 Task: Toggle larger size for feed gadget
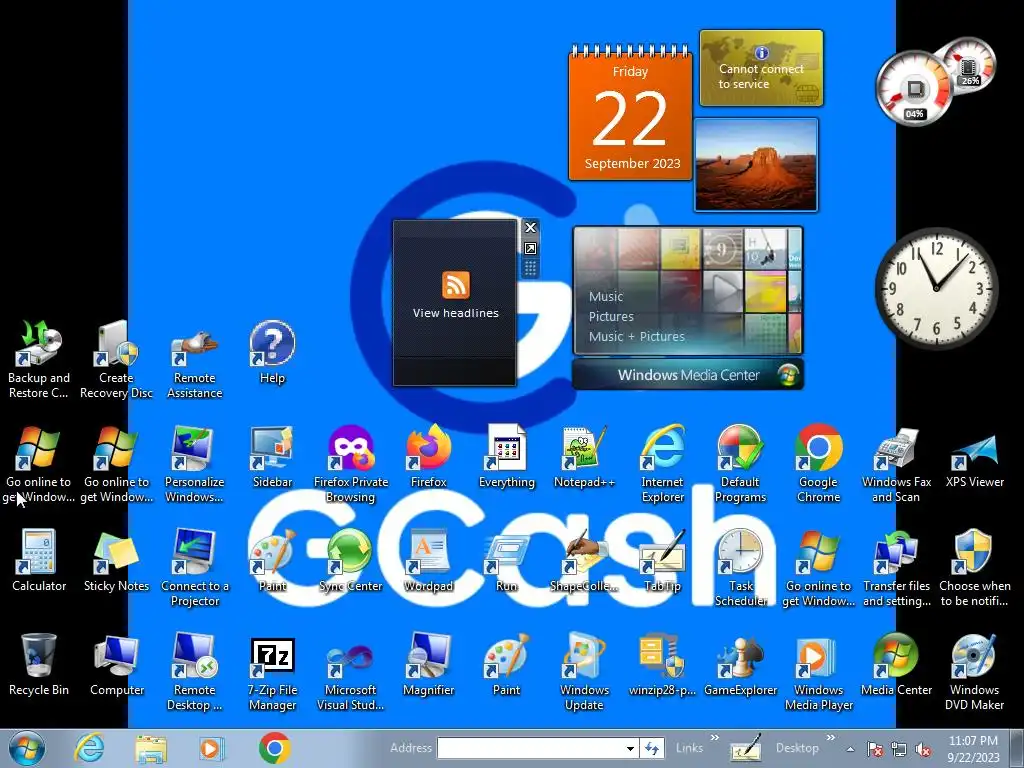click(530, 249)
